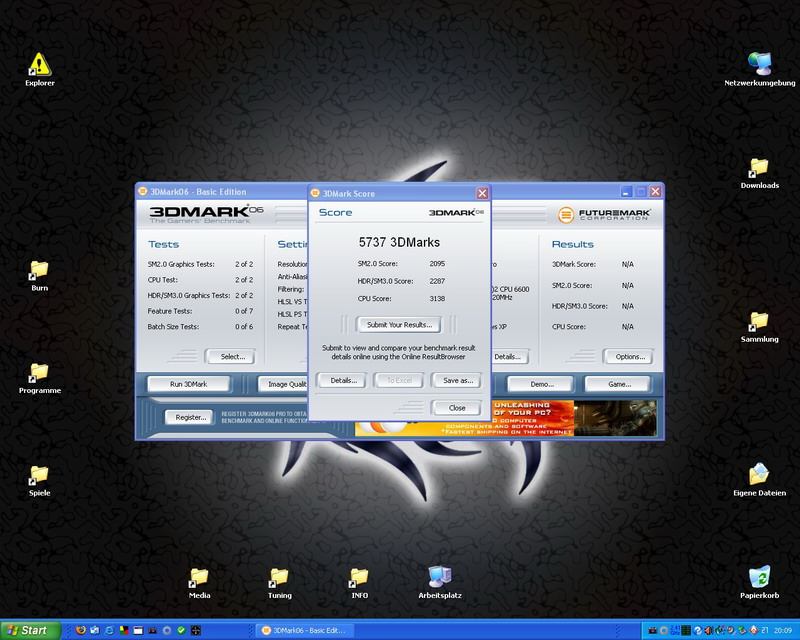Click the To Excel button
This screenshot has width=800, height=640.
(x=399, y=380)
